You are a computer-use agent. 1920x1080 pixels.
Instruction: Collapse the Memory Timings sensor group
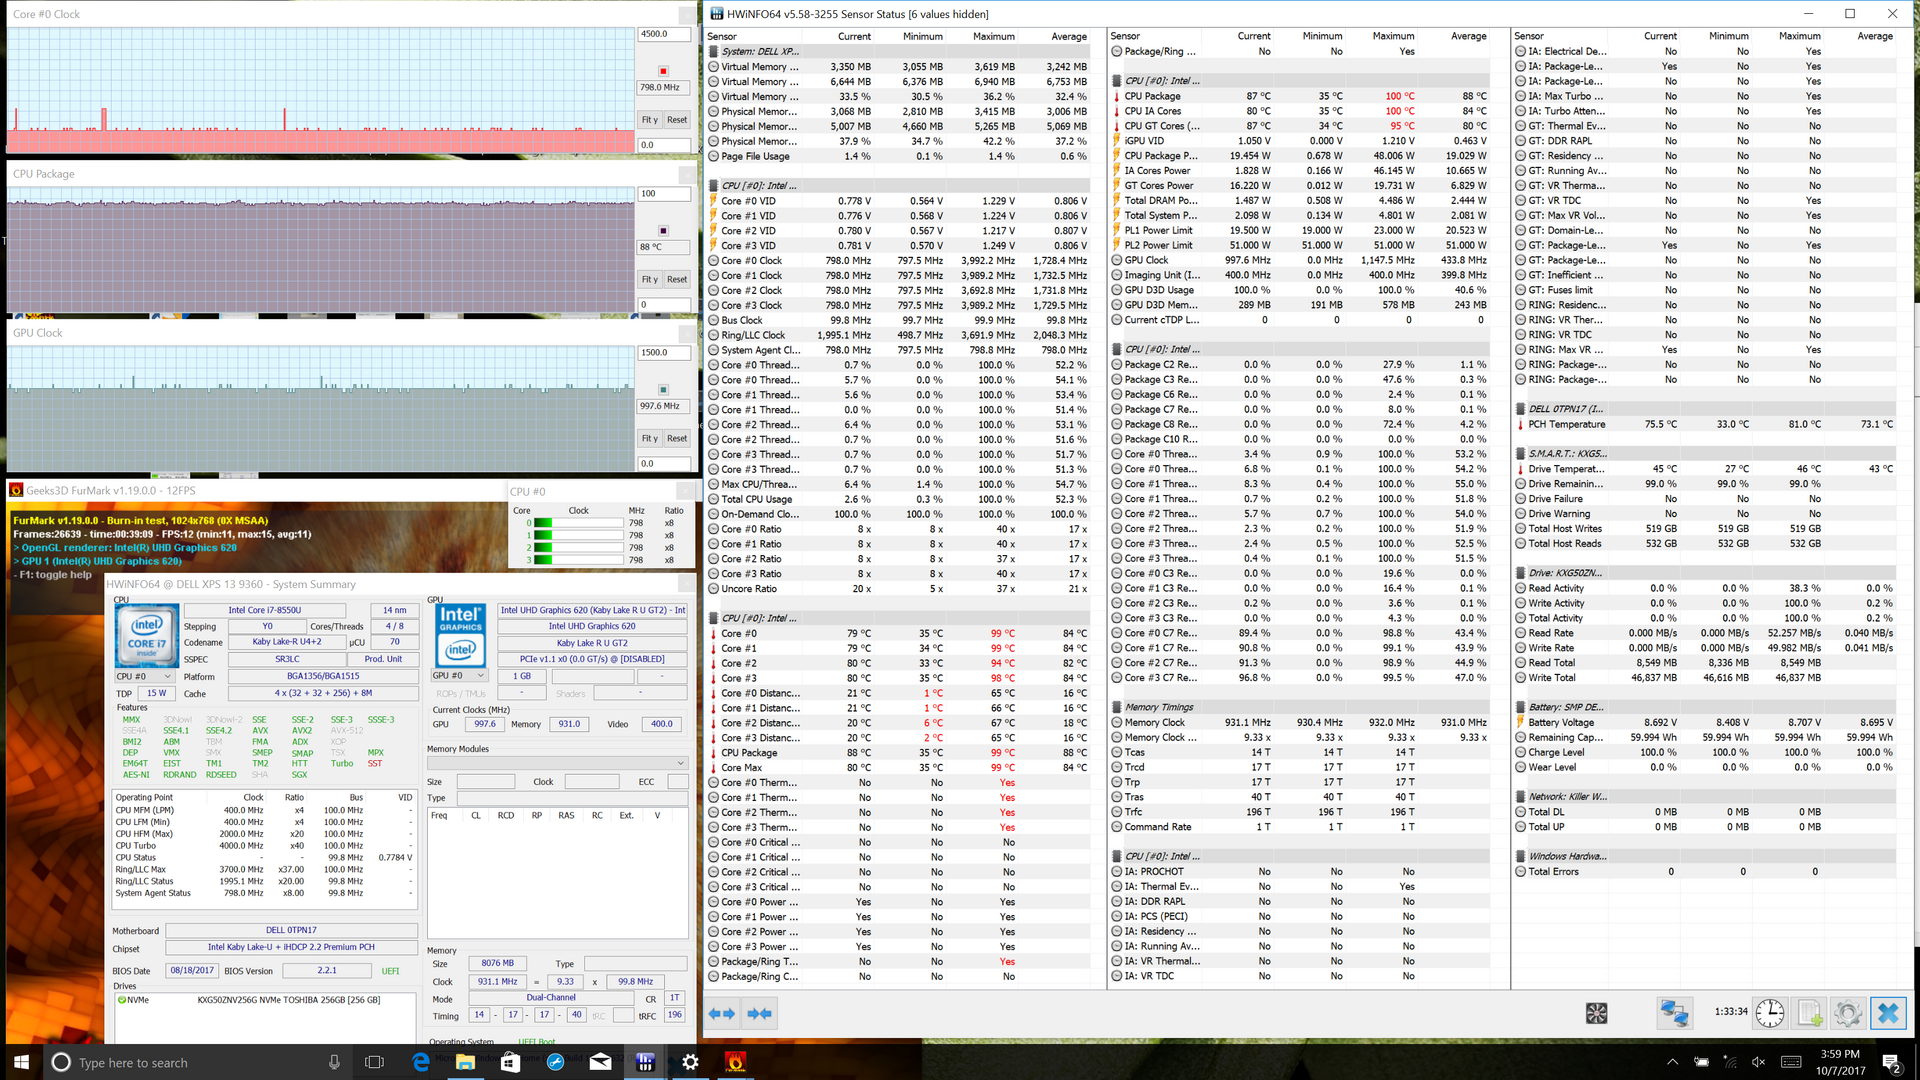point(1158,707)
